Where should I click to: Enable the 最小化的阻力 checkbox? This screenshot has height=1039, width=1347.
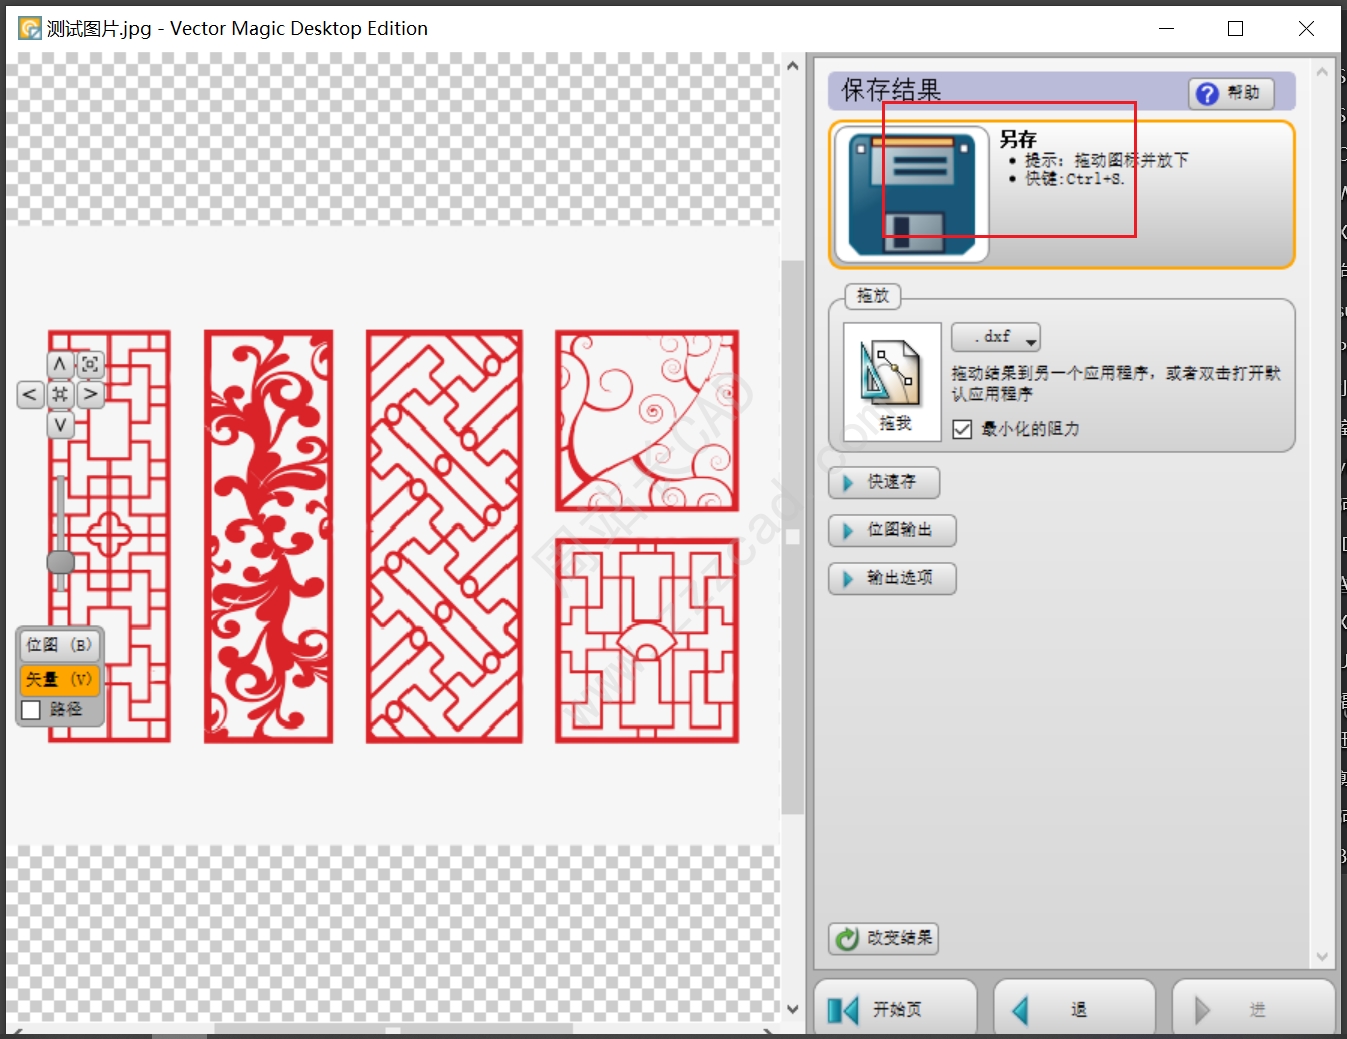coord(961,428)
